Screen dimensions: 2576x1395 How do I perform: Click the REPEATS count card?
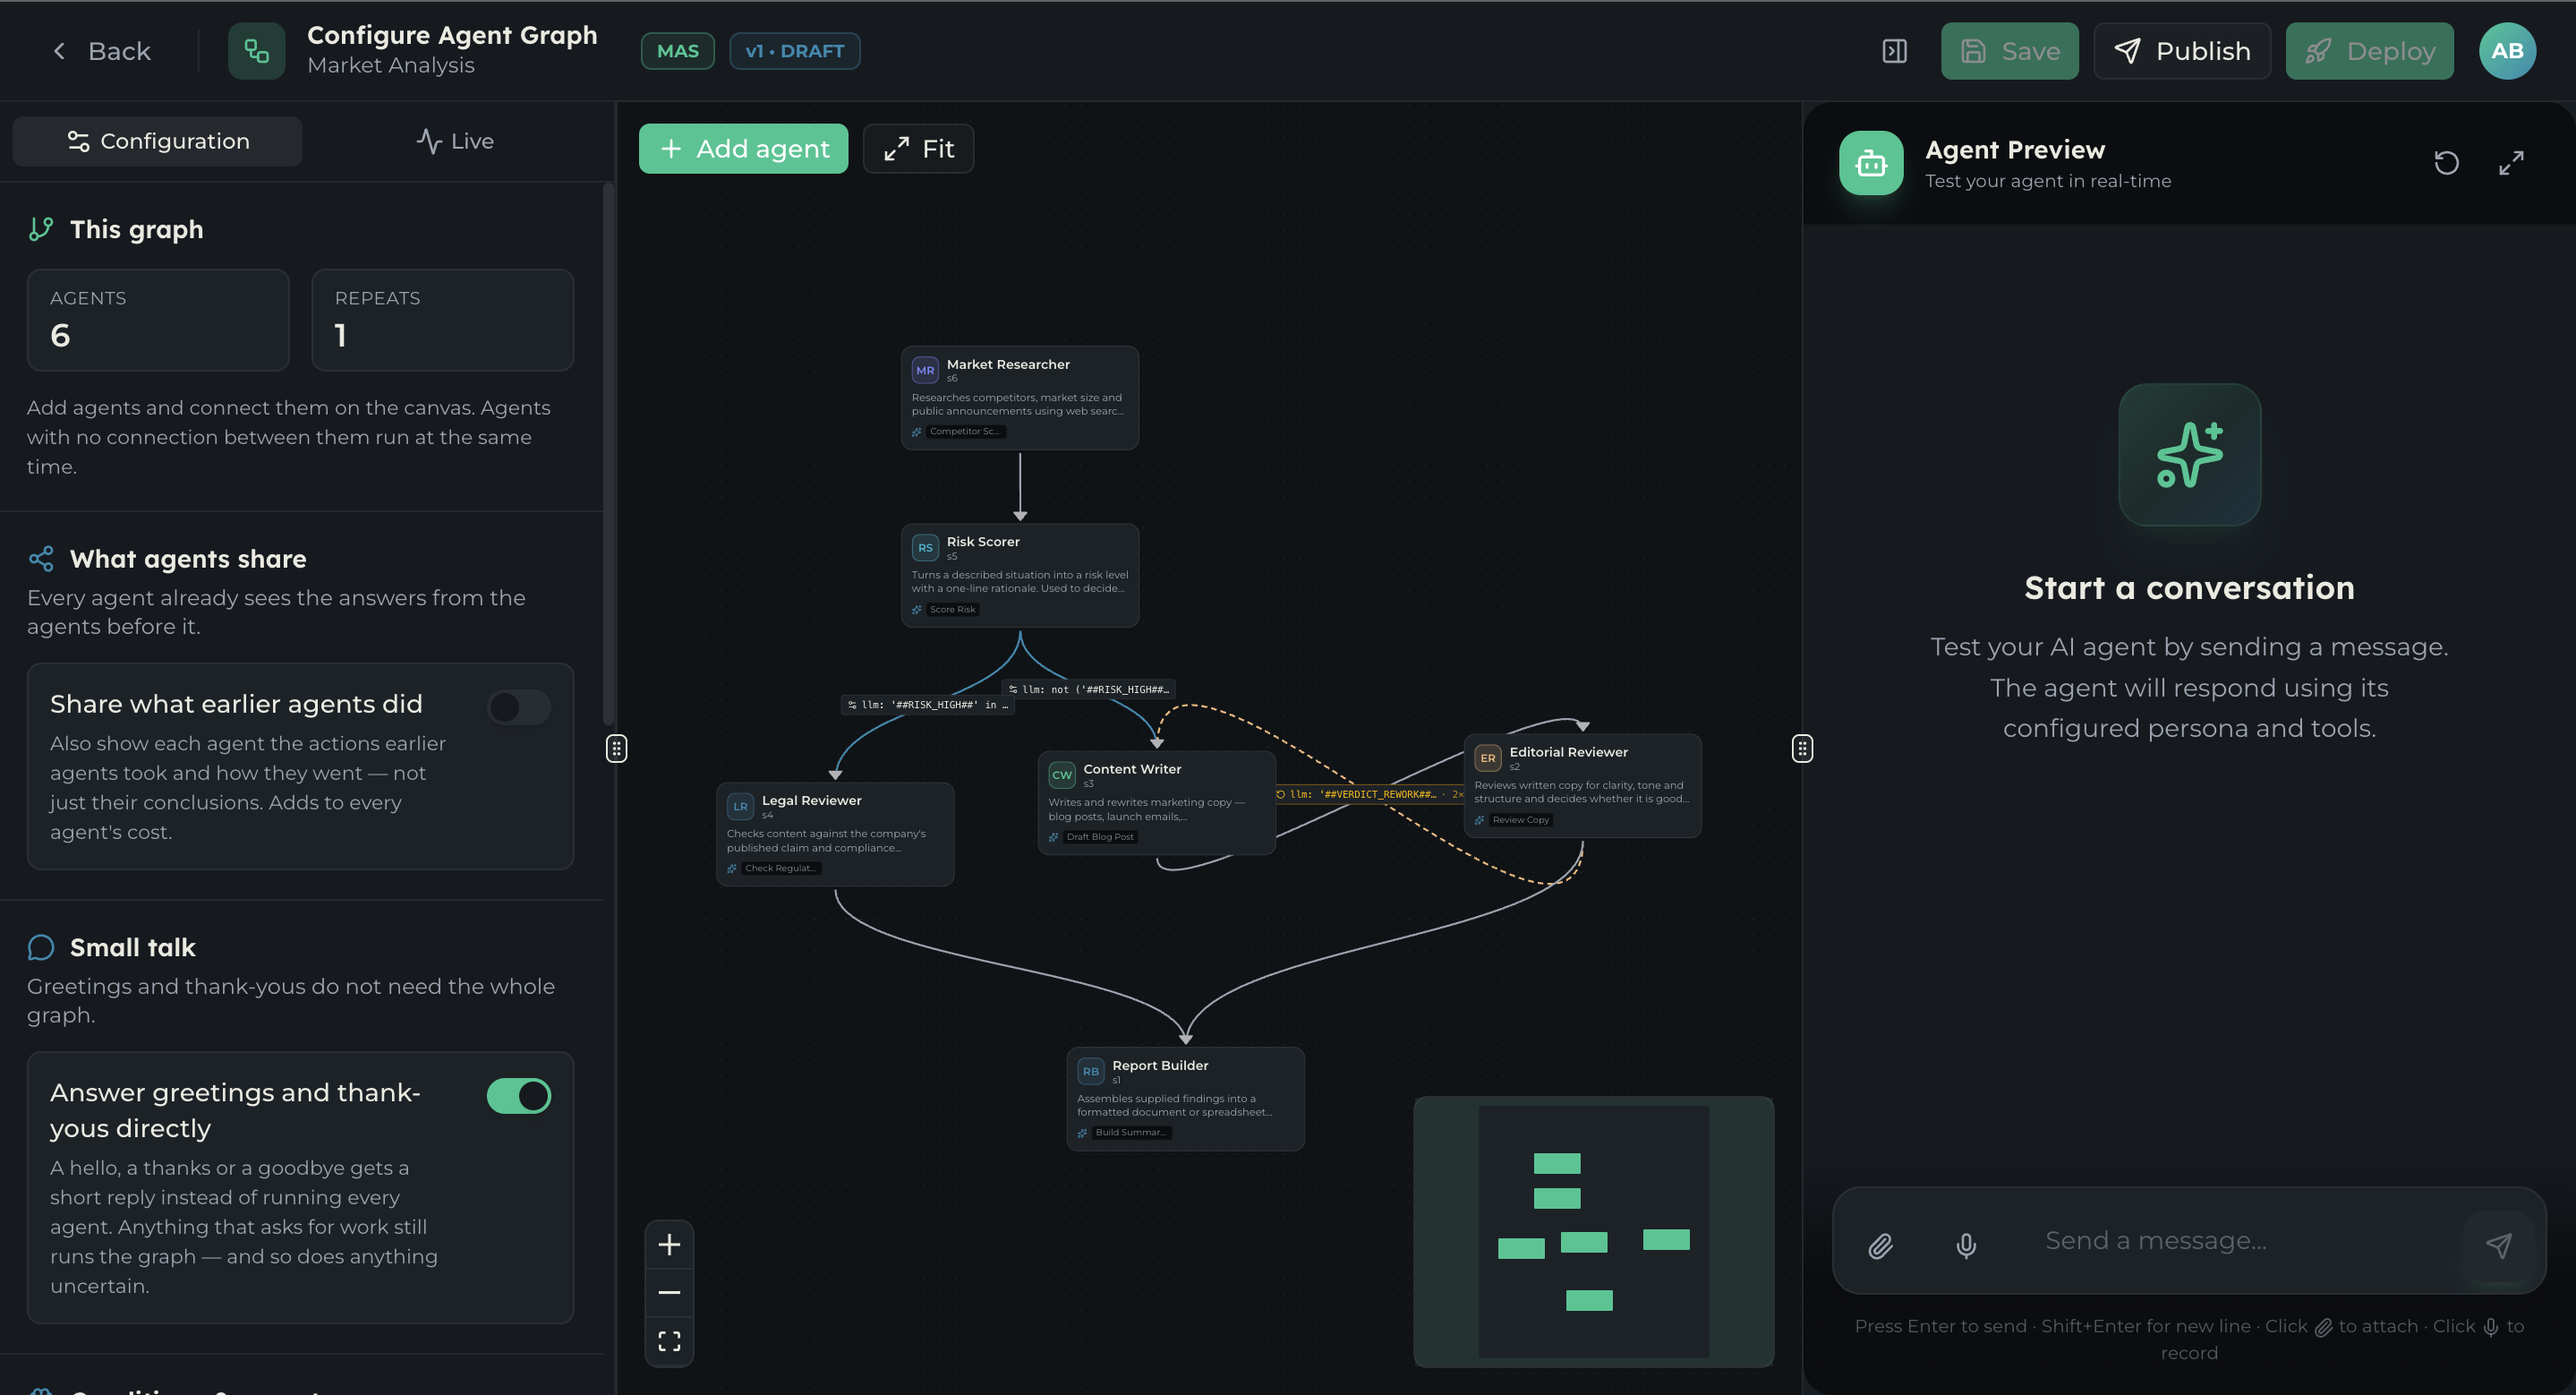pos(443,320)
